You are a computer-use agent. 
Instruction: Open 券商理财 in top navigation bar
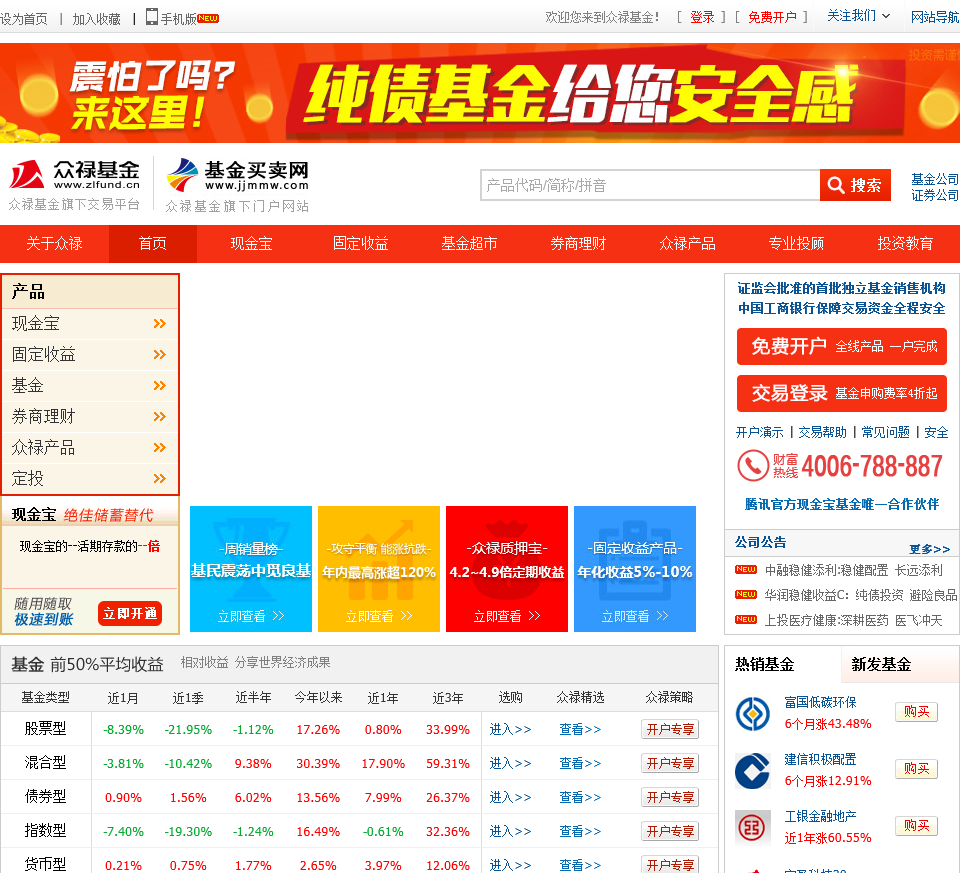[x=579, y=244]
